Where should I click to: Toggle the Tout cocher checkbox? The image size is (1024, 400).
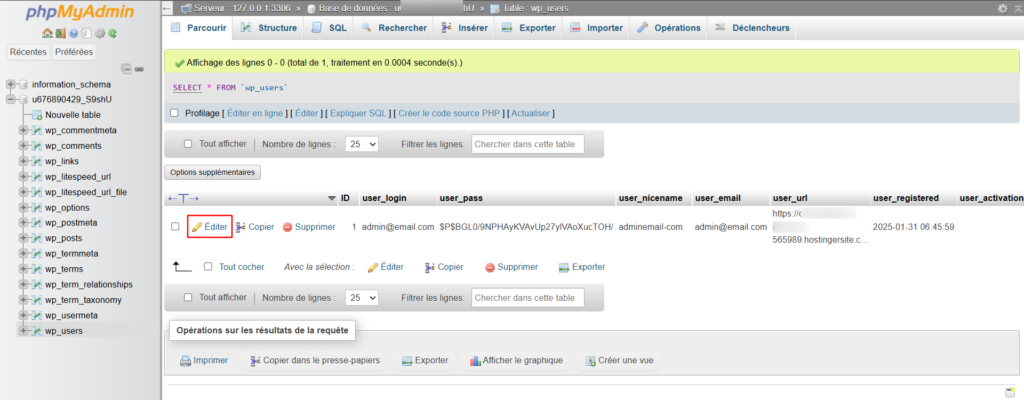[208, 267]
